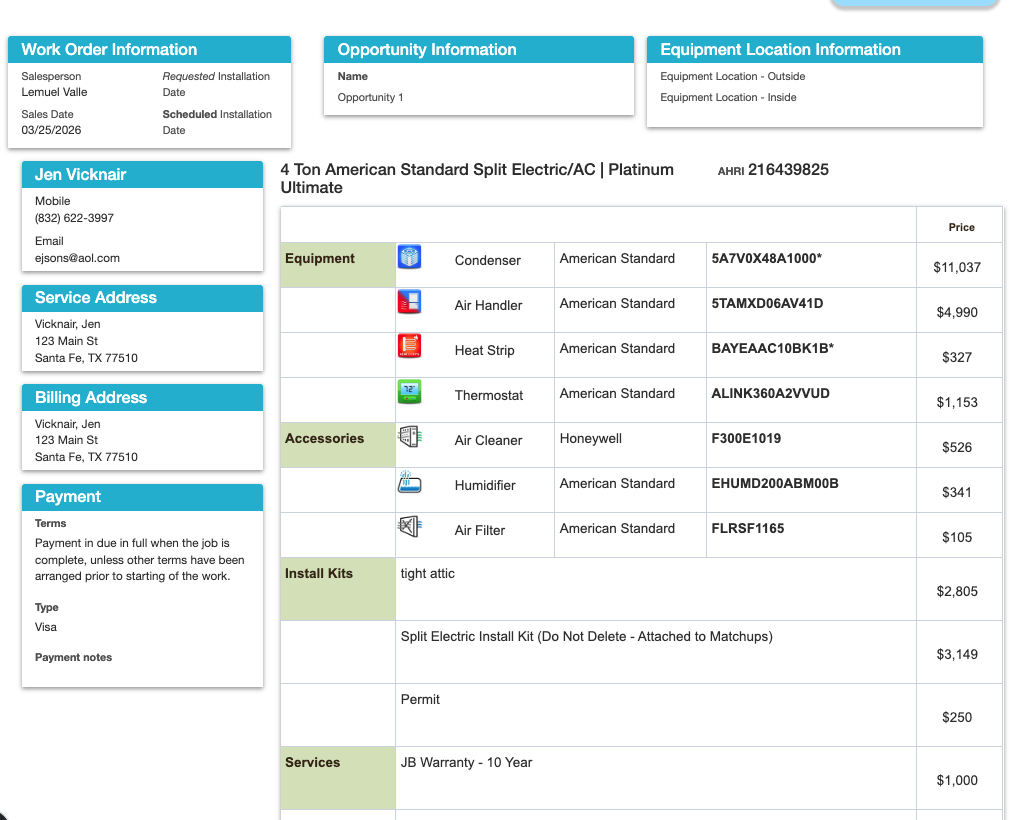This screenshot has width=1020, height=820.
Task: Click the mobile number (832) 622-3997
Action: point(74,218)
